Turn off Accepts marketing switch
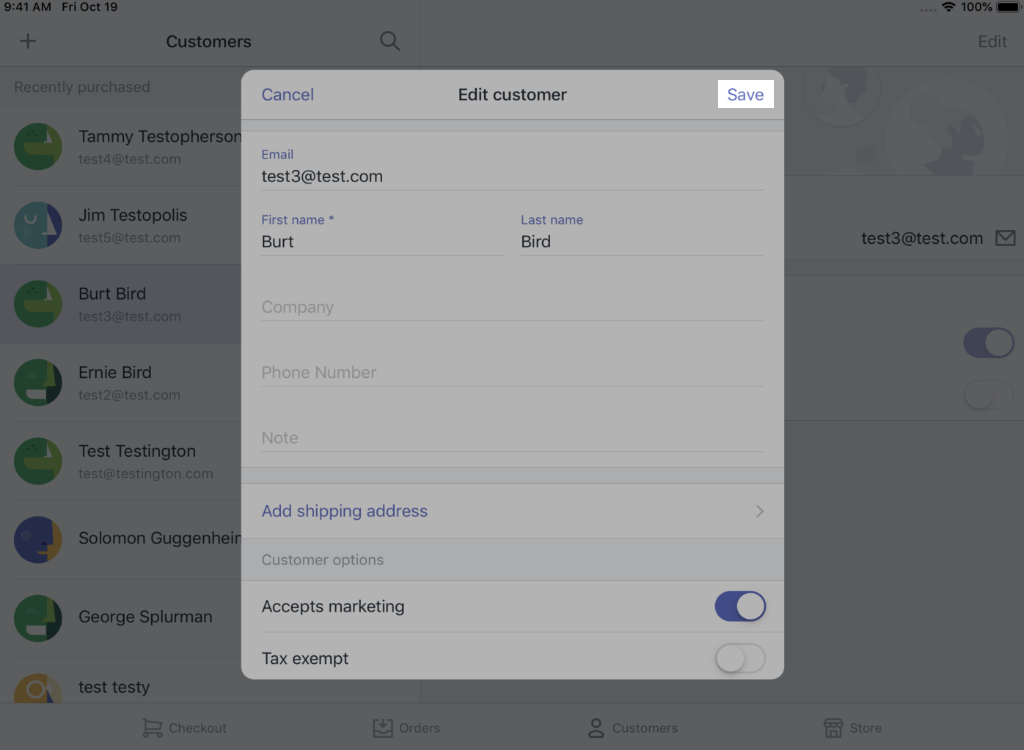 pyautogui.click(x=740, y=606)
